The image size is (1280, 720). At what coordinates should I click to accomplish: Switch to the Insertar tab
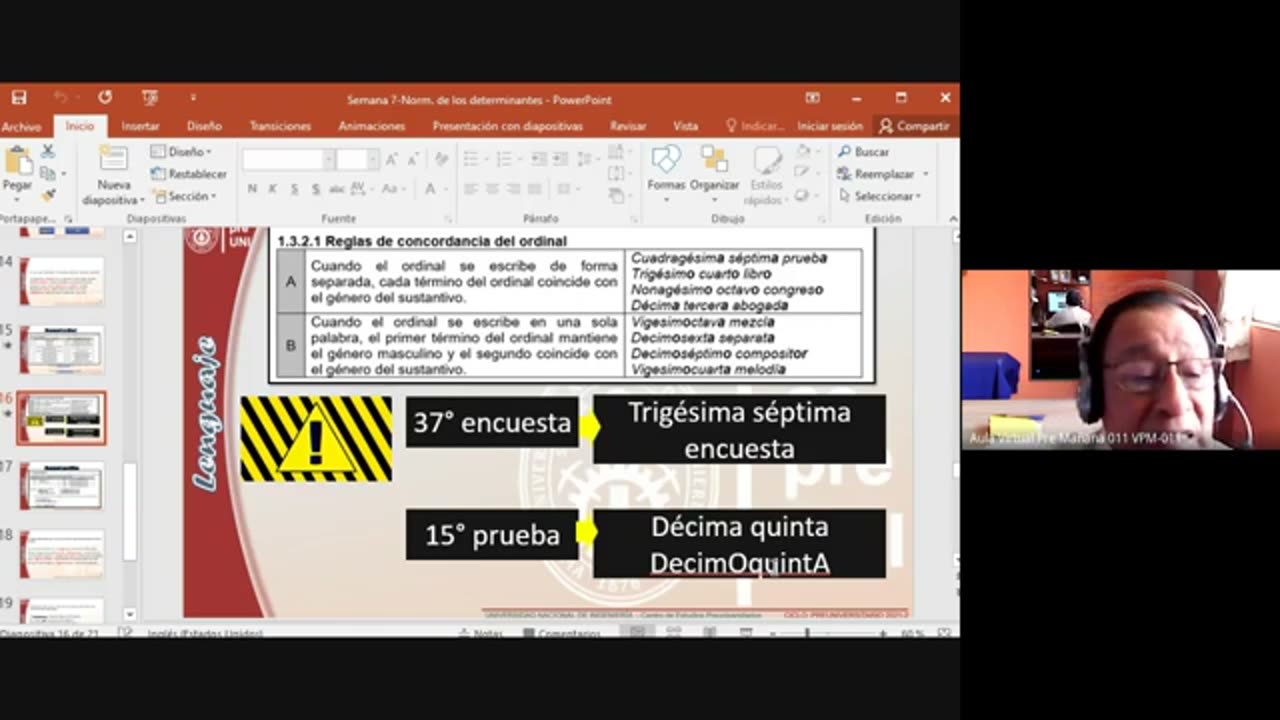140,126
